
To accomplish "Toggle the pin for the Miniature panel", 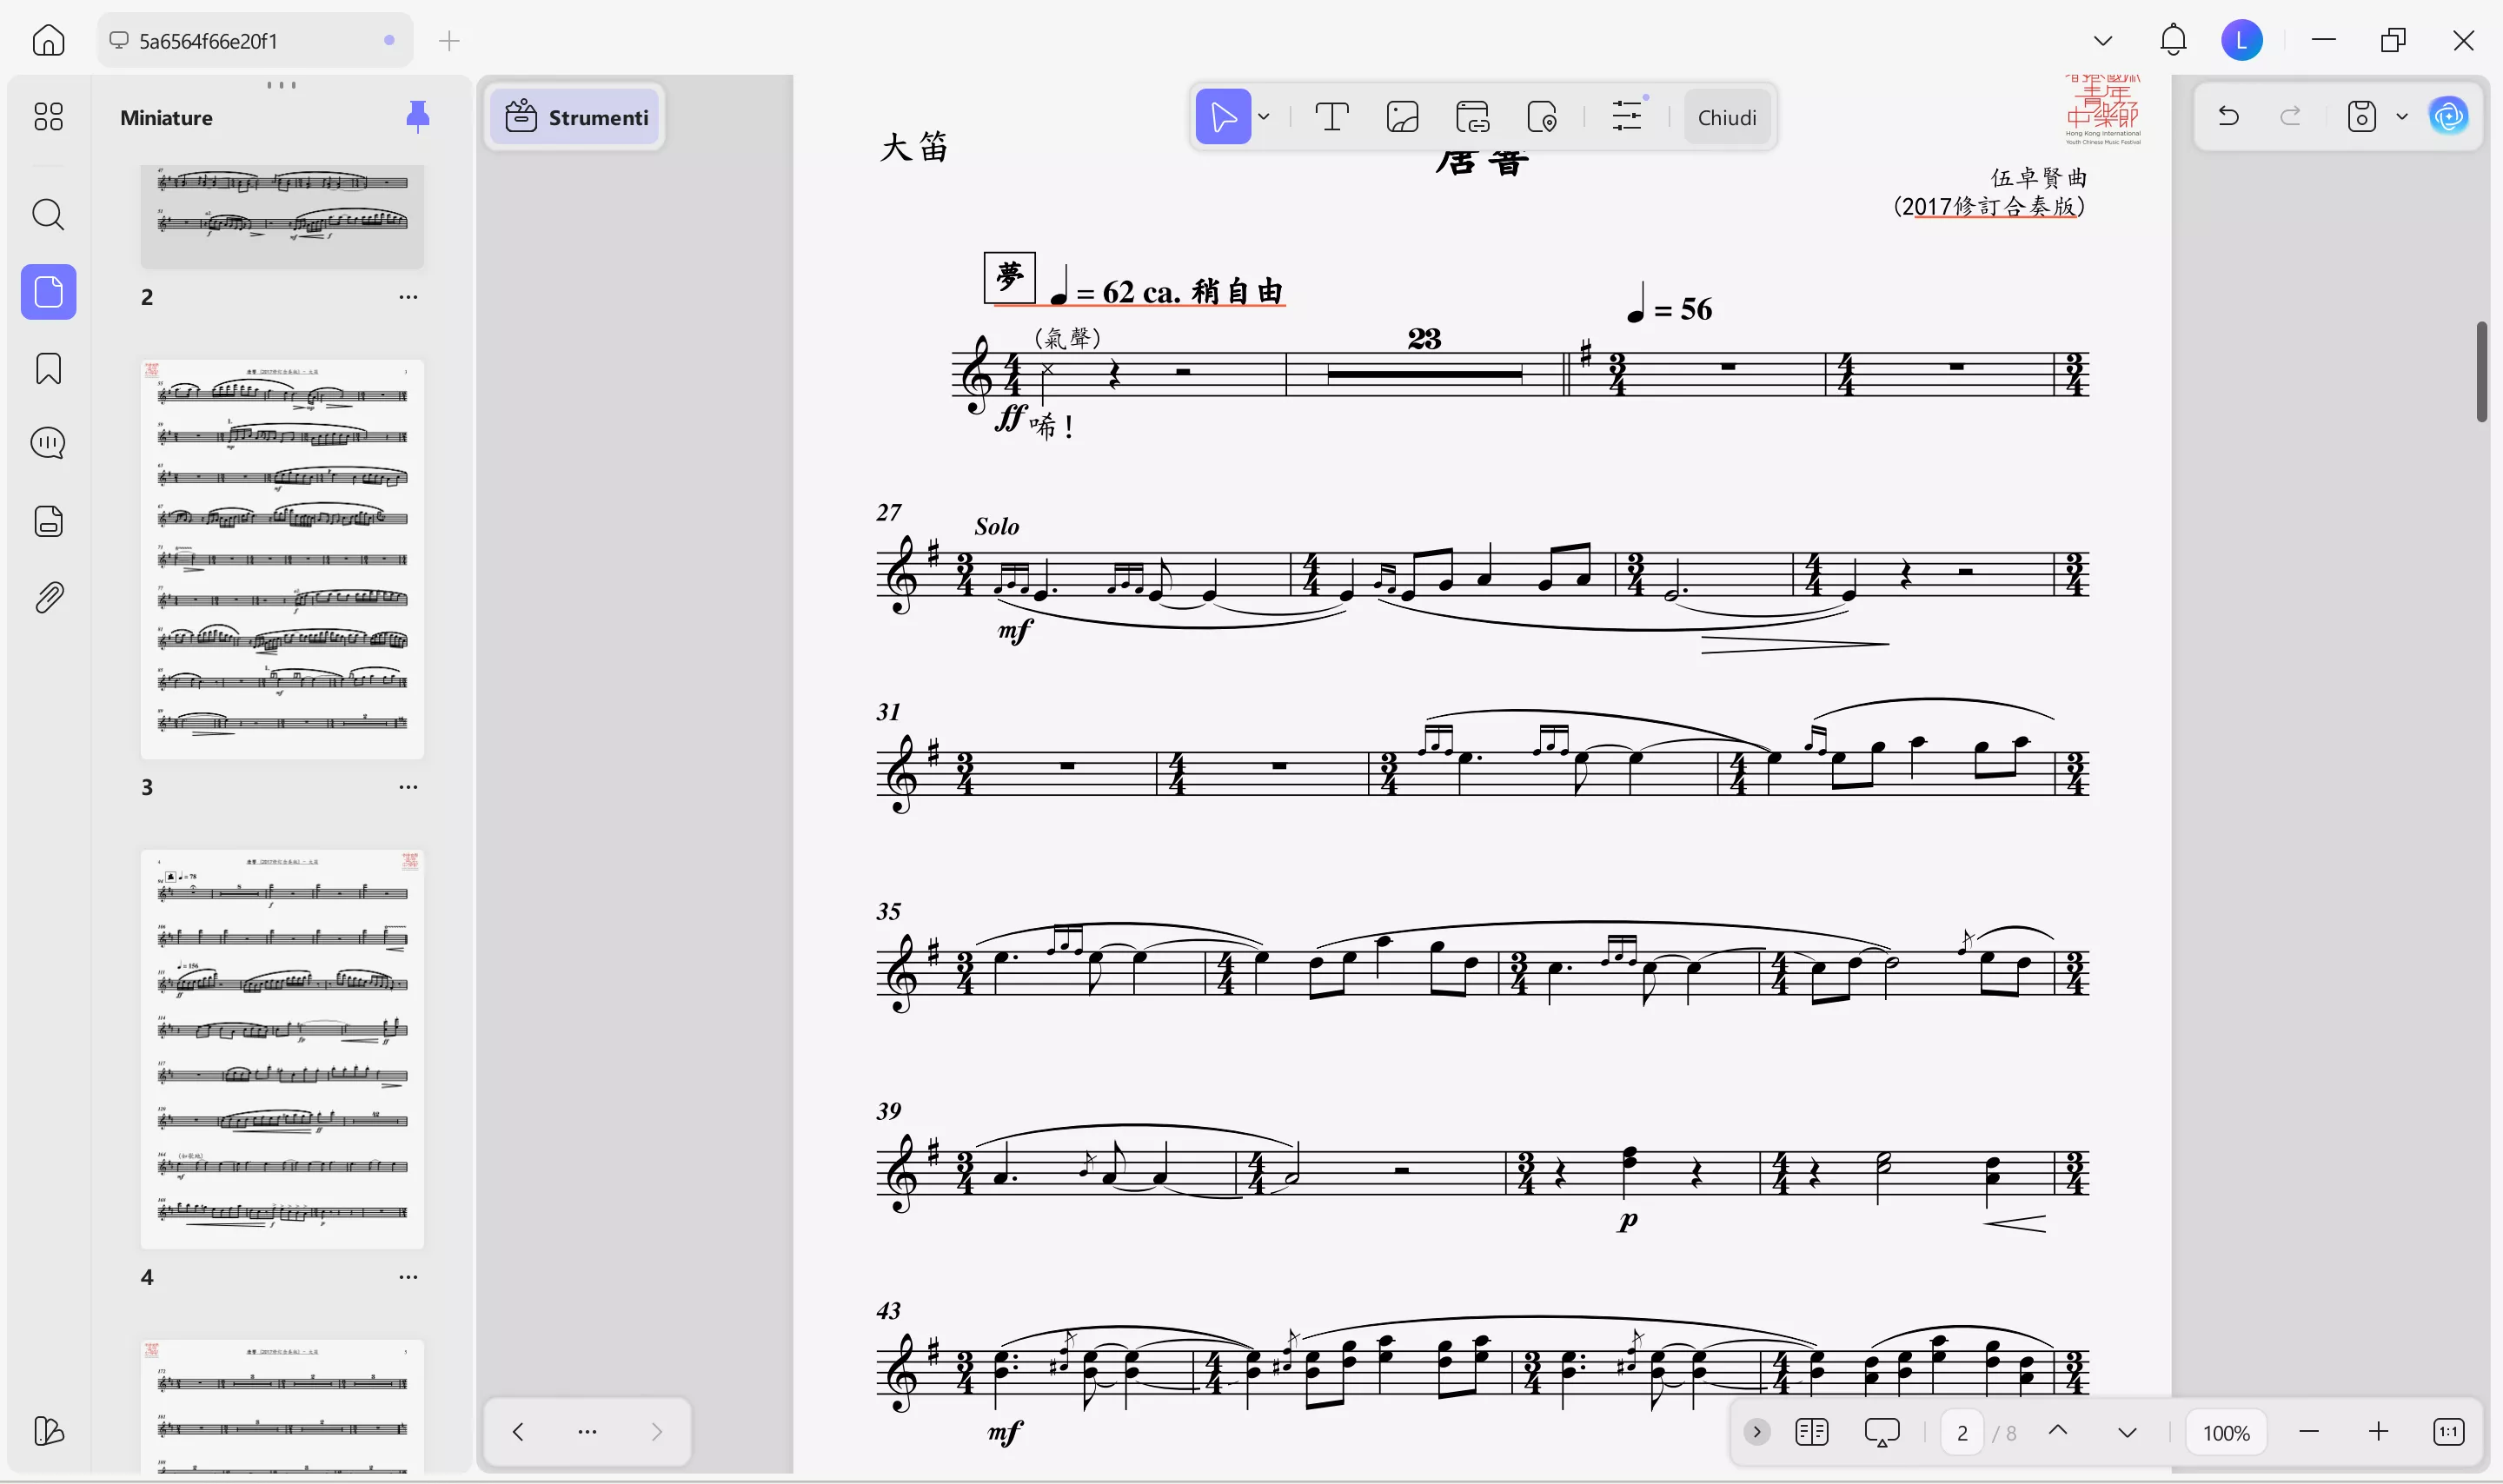I will [x=418, y=116].
